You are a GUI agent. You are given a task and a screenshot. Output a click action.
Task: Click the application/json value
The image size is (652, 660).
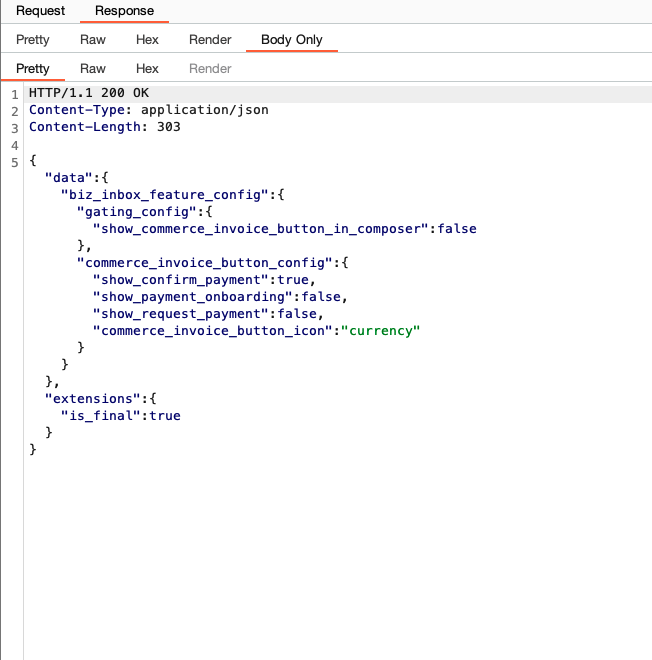point(205,110)
